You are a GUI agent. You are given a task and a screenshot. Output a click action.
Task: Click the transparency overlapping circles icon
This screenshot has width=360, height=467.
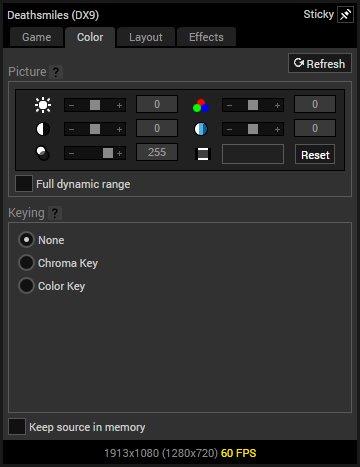point(43,153)
